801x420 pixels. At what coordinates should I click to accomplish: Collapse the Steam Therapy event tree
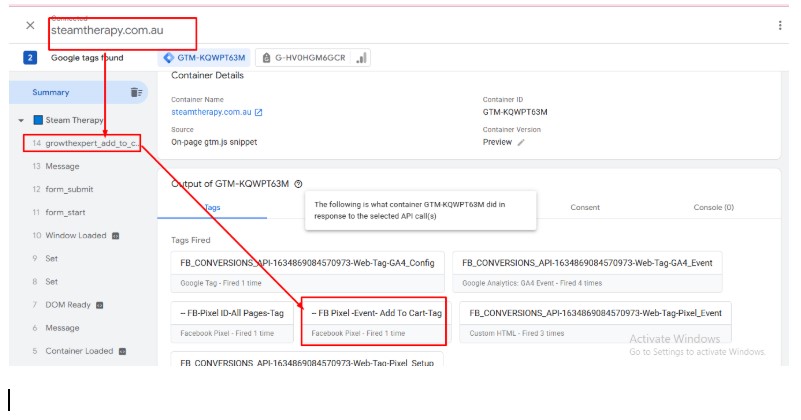[21, 120]
